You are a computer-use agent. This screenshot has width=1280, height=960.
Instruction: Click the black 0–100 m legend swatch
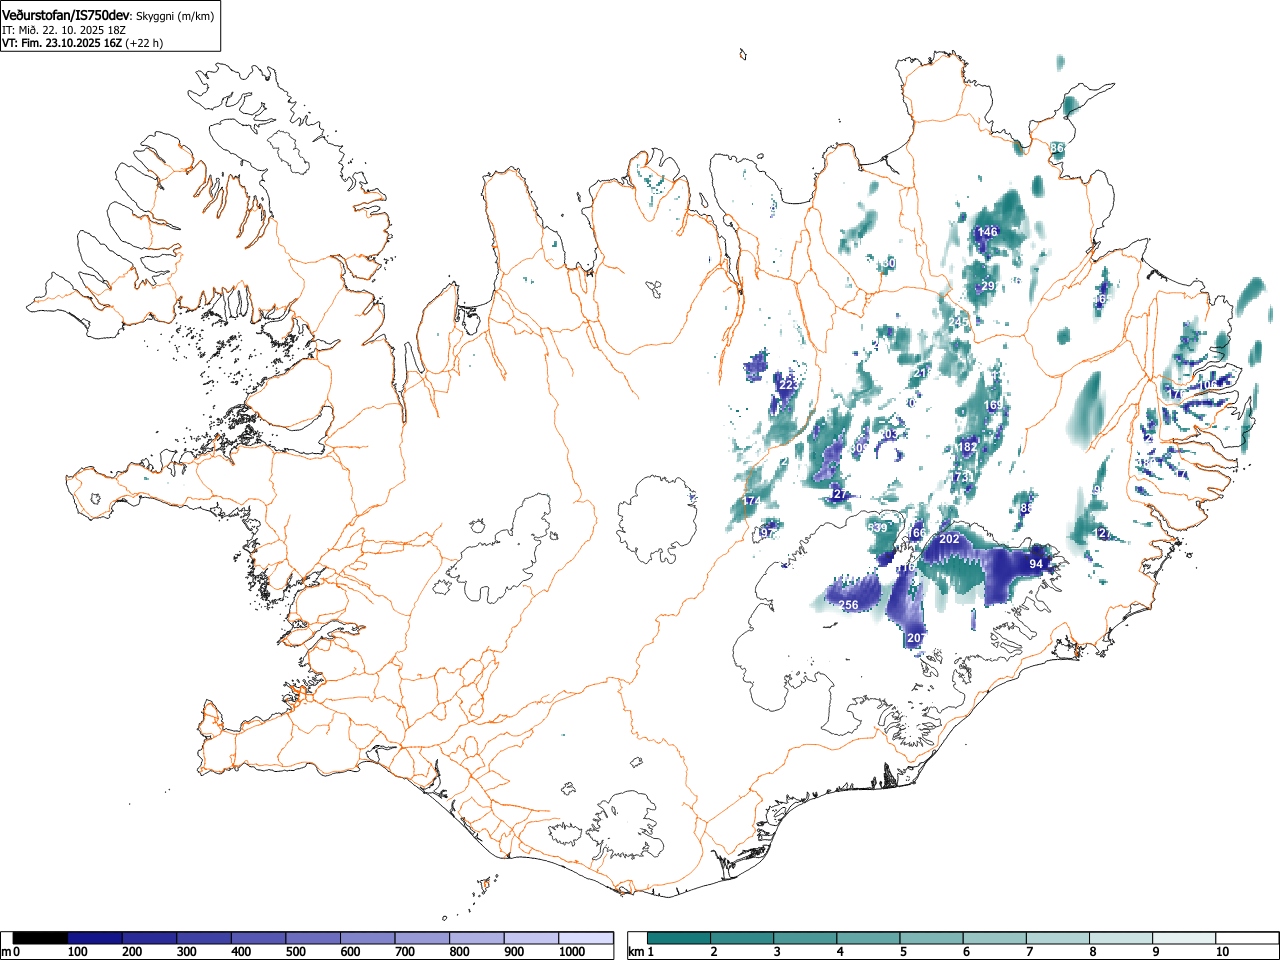pos(41,938)
